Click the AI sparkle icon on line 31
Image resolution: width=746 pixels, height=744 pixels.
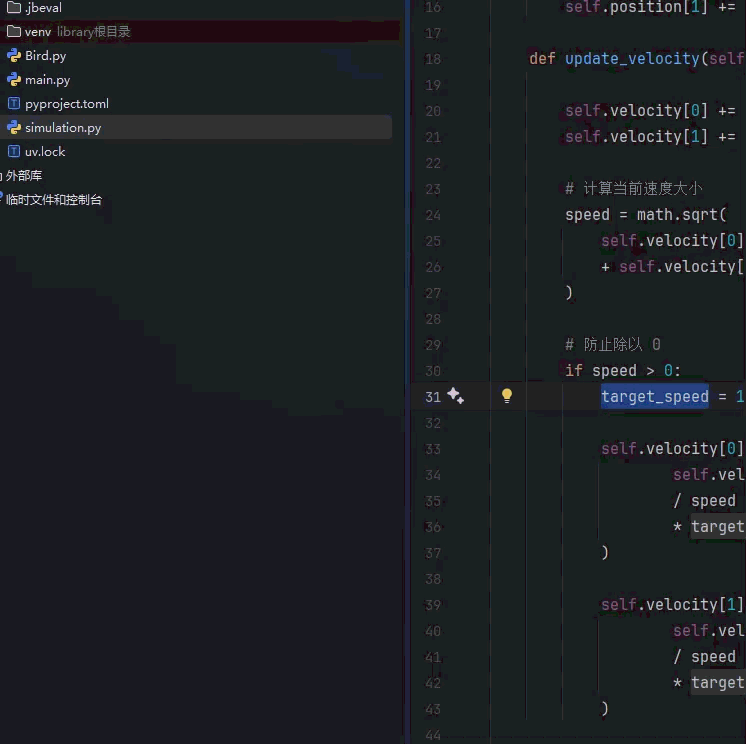point(455,396)
